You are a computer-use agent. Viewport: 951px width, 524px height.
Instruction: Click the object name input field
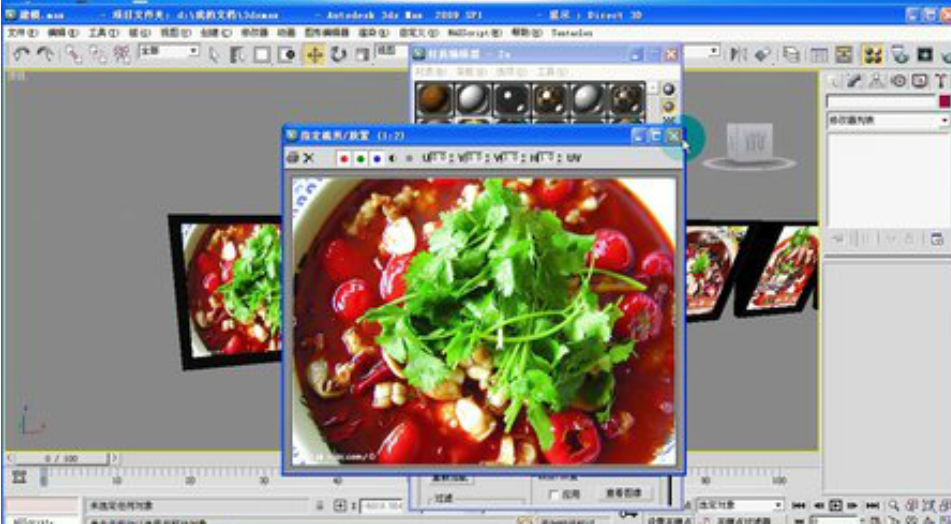[881, 101]
